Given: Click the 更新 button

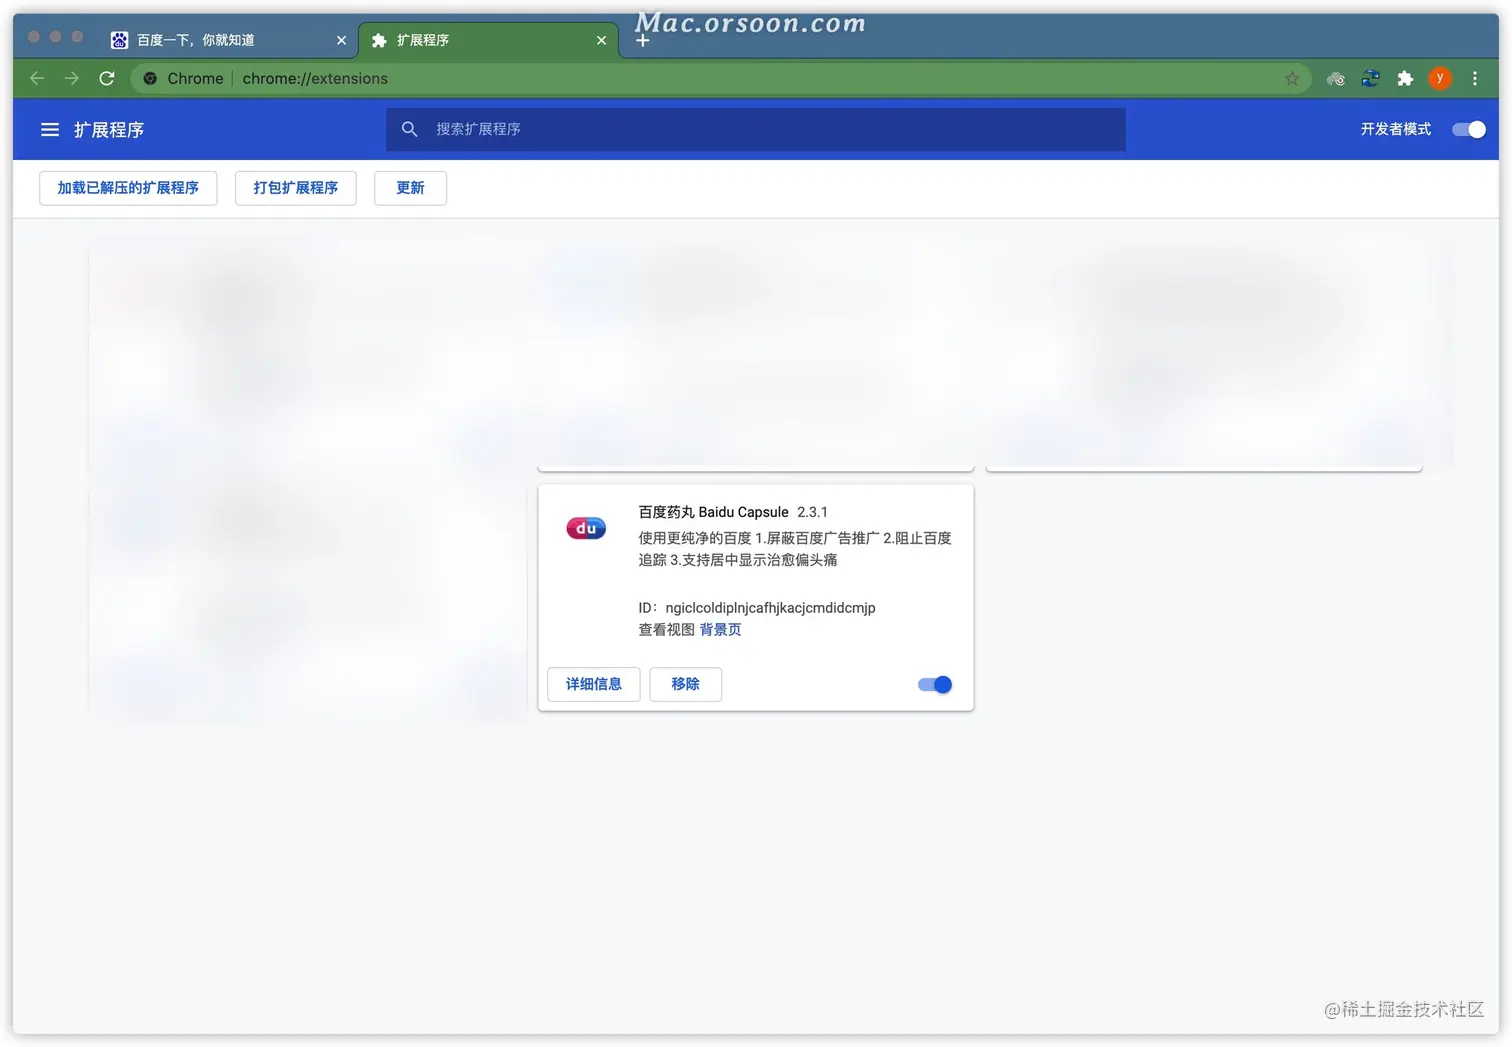Looking at the screenshot, I should pyautogui.click(x=410, y=188).
